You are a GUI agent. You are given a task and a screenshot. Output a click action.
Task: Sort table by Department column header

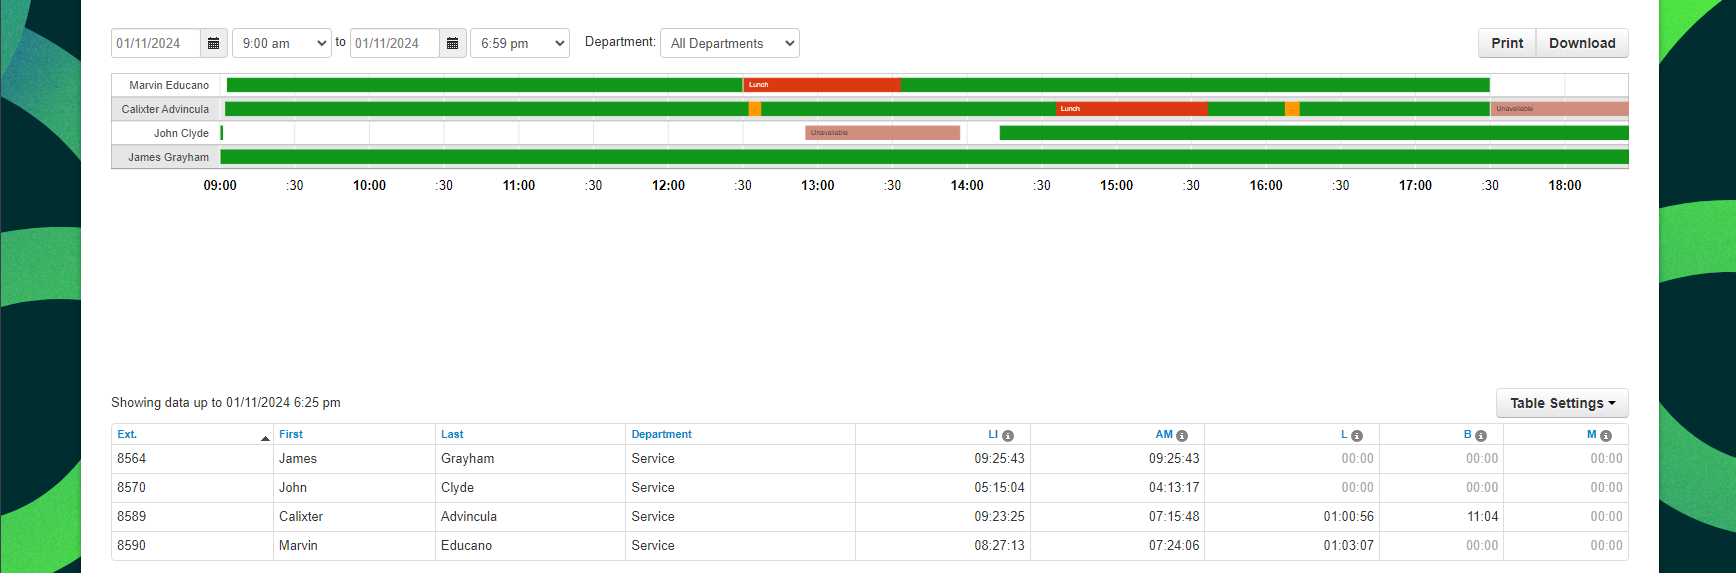tap(661, 434)
